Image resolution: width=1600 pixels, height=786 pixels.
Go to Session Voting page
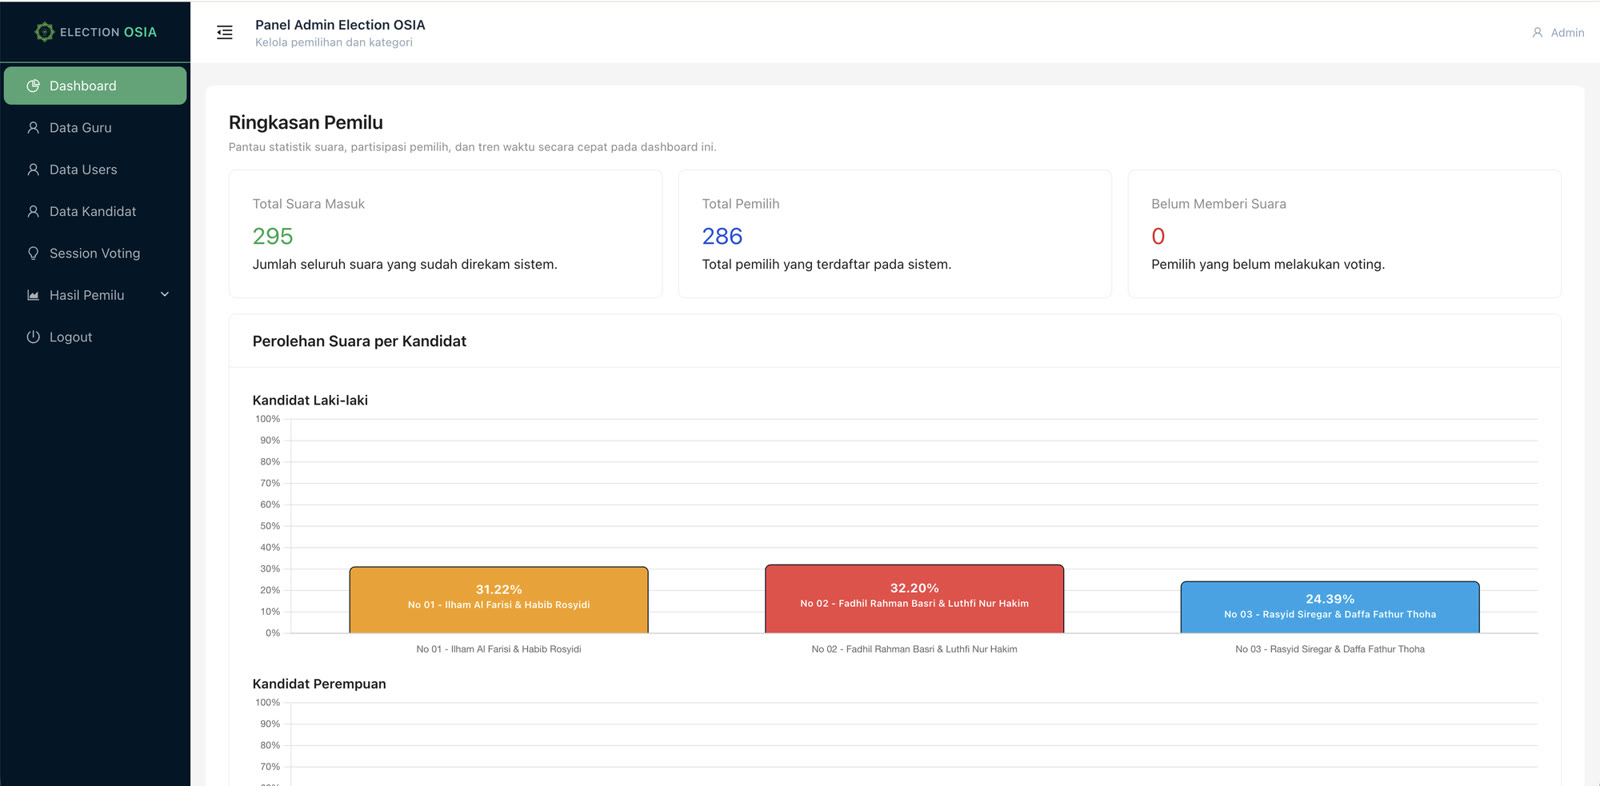point(95,254)
